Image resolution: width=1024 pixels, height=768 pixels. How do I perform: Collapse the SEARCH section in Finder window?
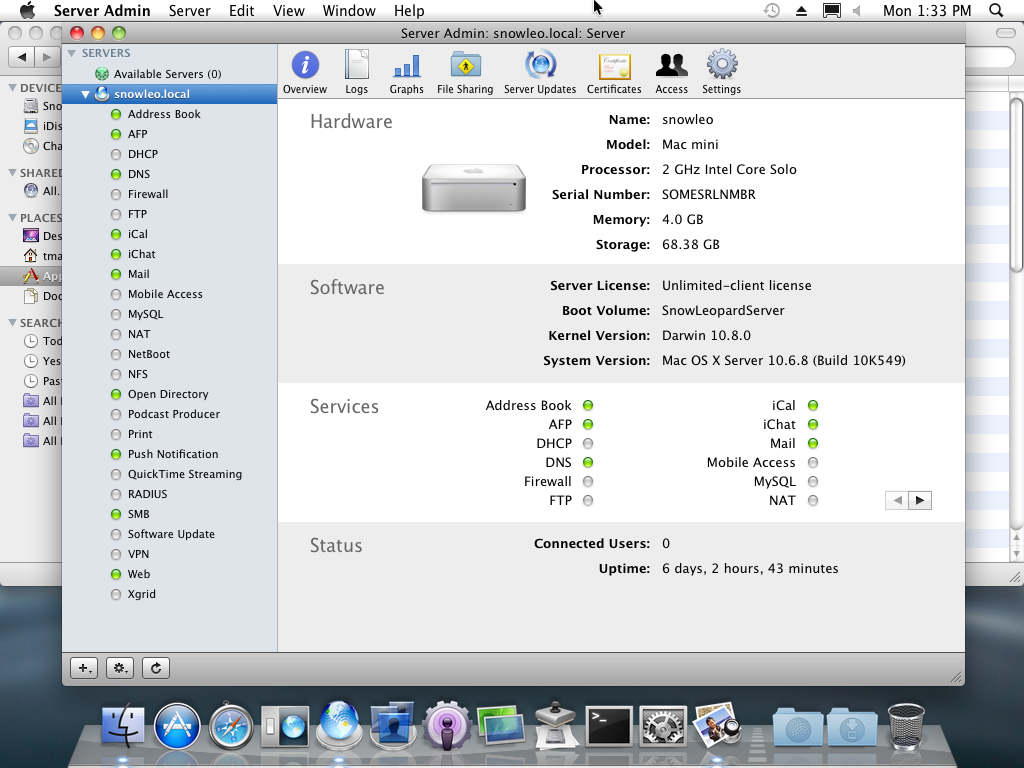click(12, 323)
